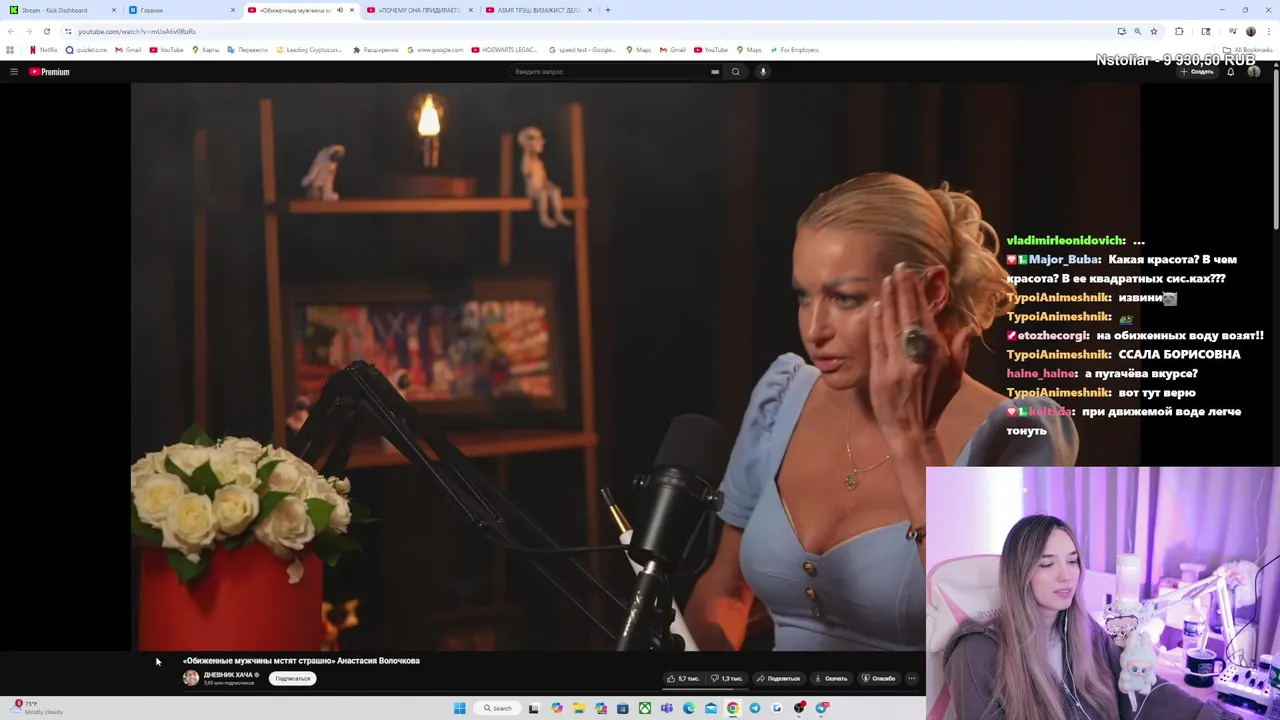The width and height of the screenshot is (1280, 720).
Task: Like the video with thumbs up
Action: 684,679
